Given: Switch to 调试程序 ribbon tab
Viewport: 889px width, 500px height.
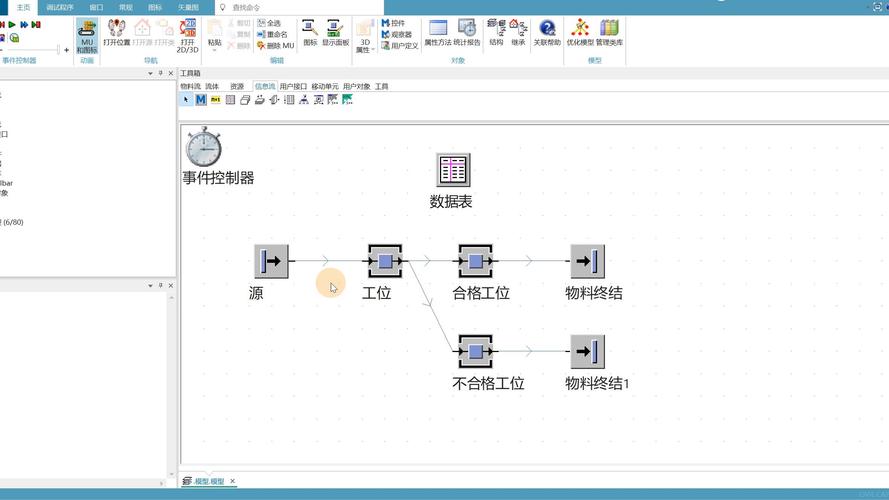Looking at the screenshot, I should (60, 7).
